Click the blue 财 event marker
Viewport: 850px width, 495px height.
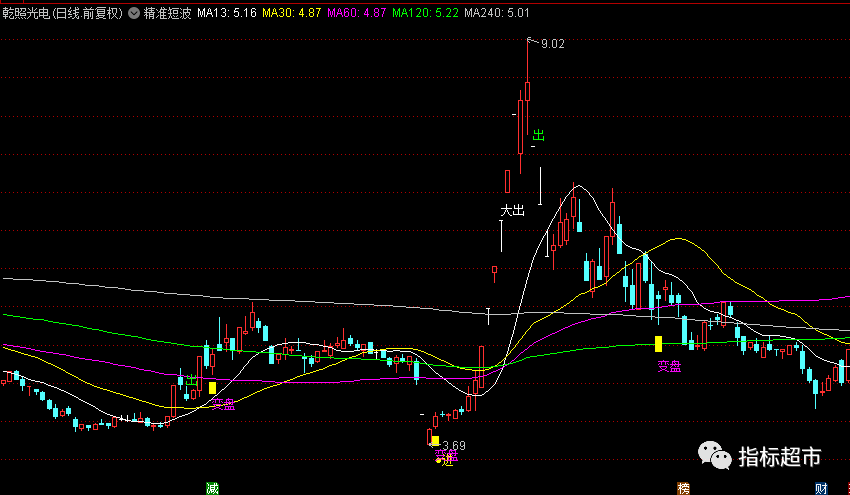[821, 488]
